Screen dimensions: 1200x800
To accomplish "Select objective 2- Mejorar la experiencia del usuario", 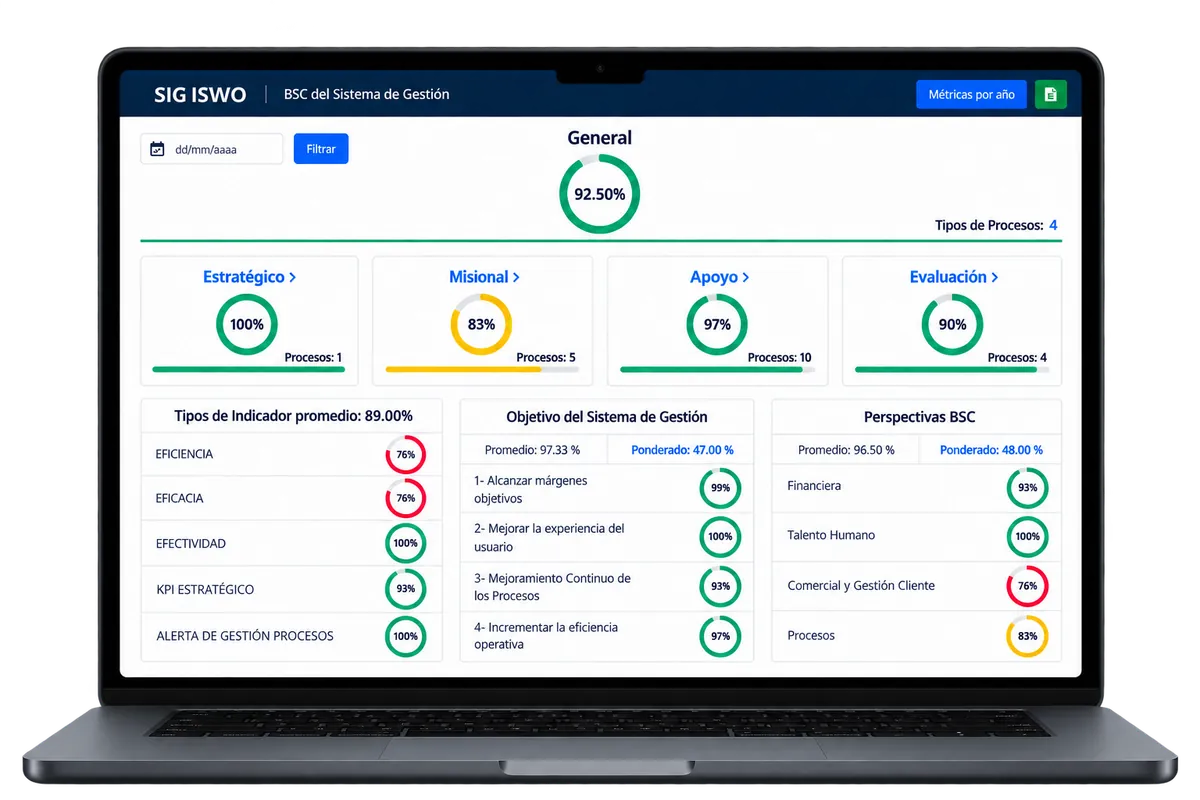I will pyautogui.click(x=606, y=538).
